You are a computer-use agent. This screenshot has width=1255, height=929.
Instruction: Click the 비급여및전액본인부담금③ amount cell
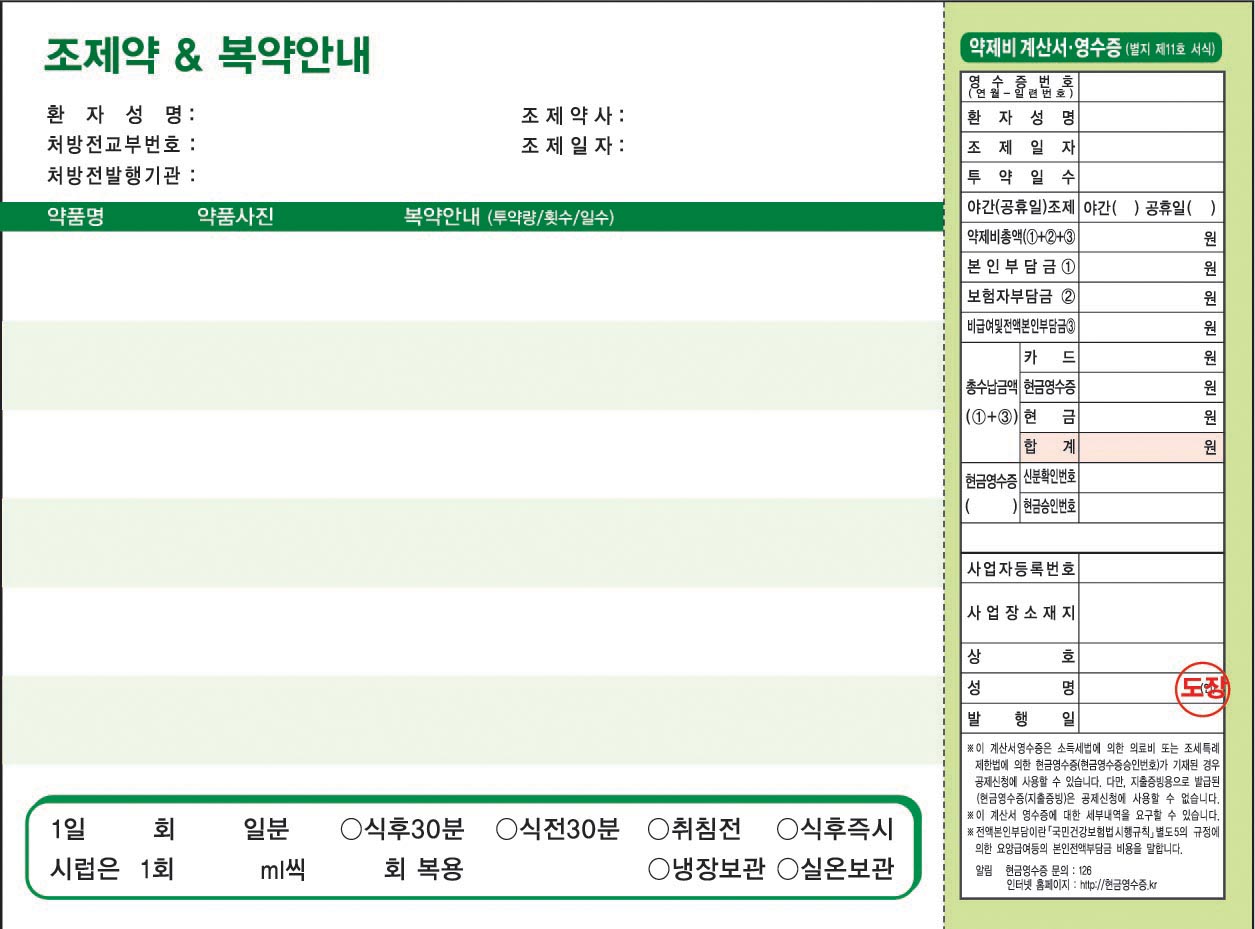pyautogui.click(x=1151, y=328)
